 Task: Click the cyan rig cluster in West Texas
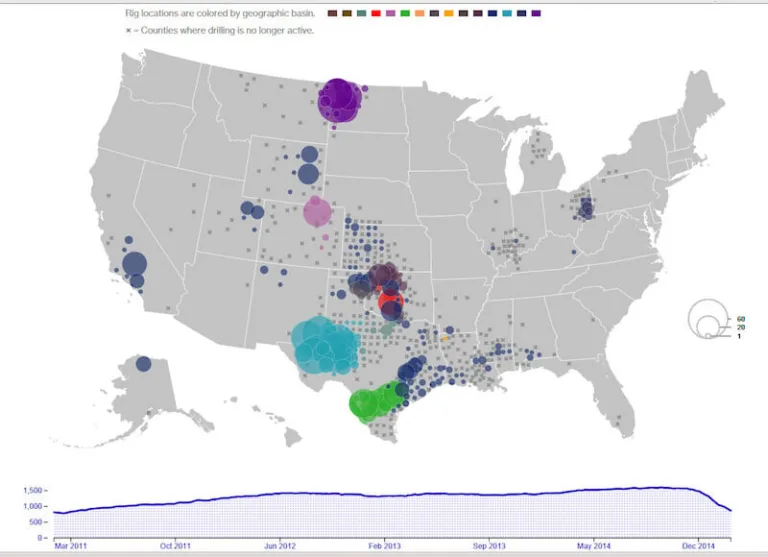click(x=324, y=345)
